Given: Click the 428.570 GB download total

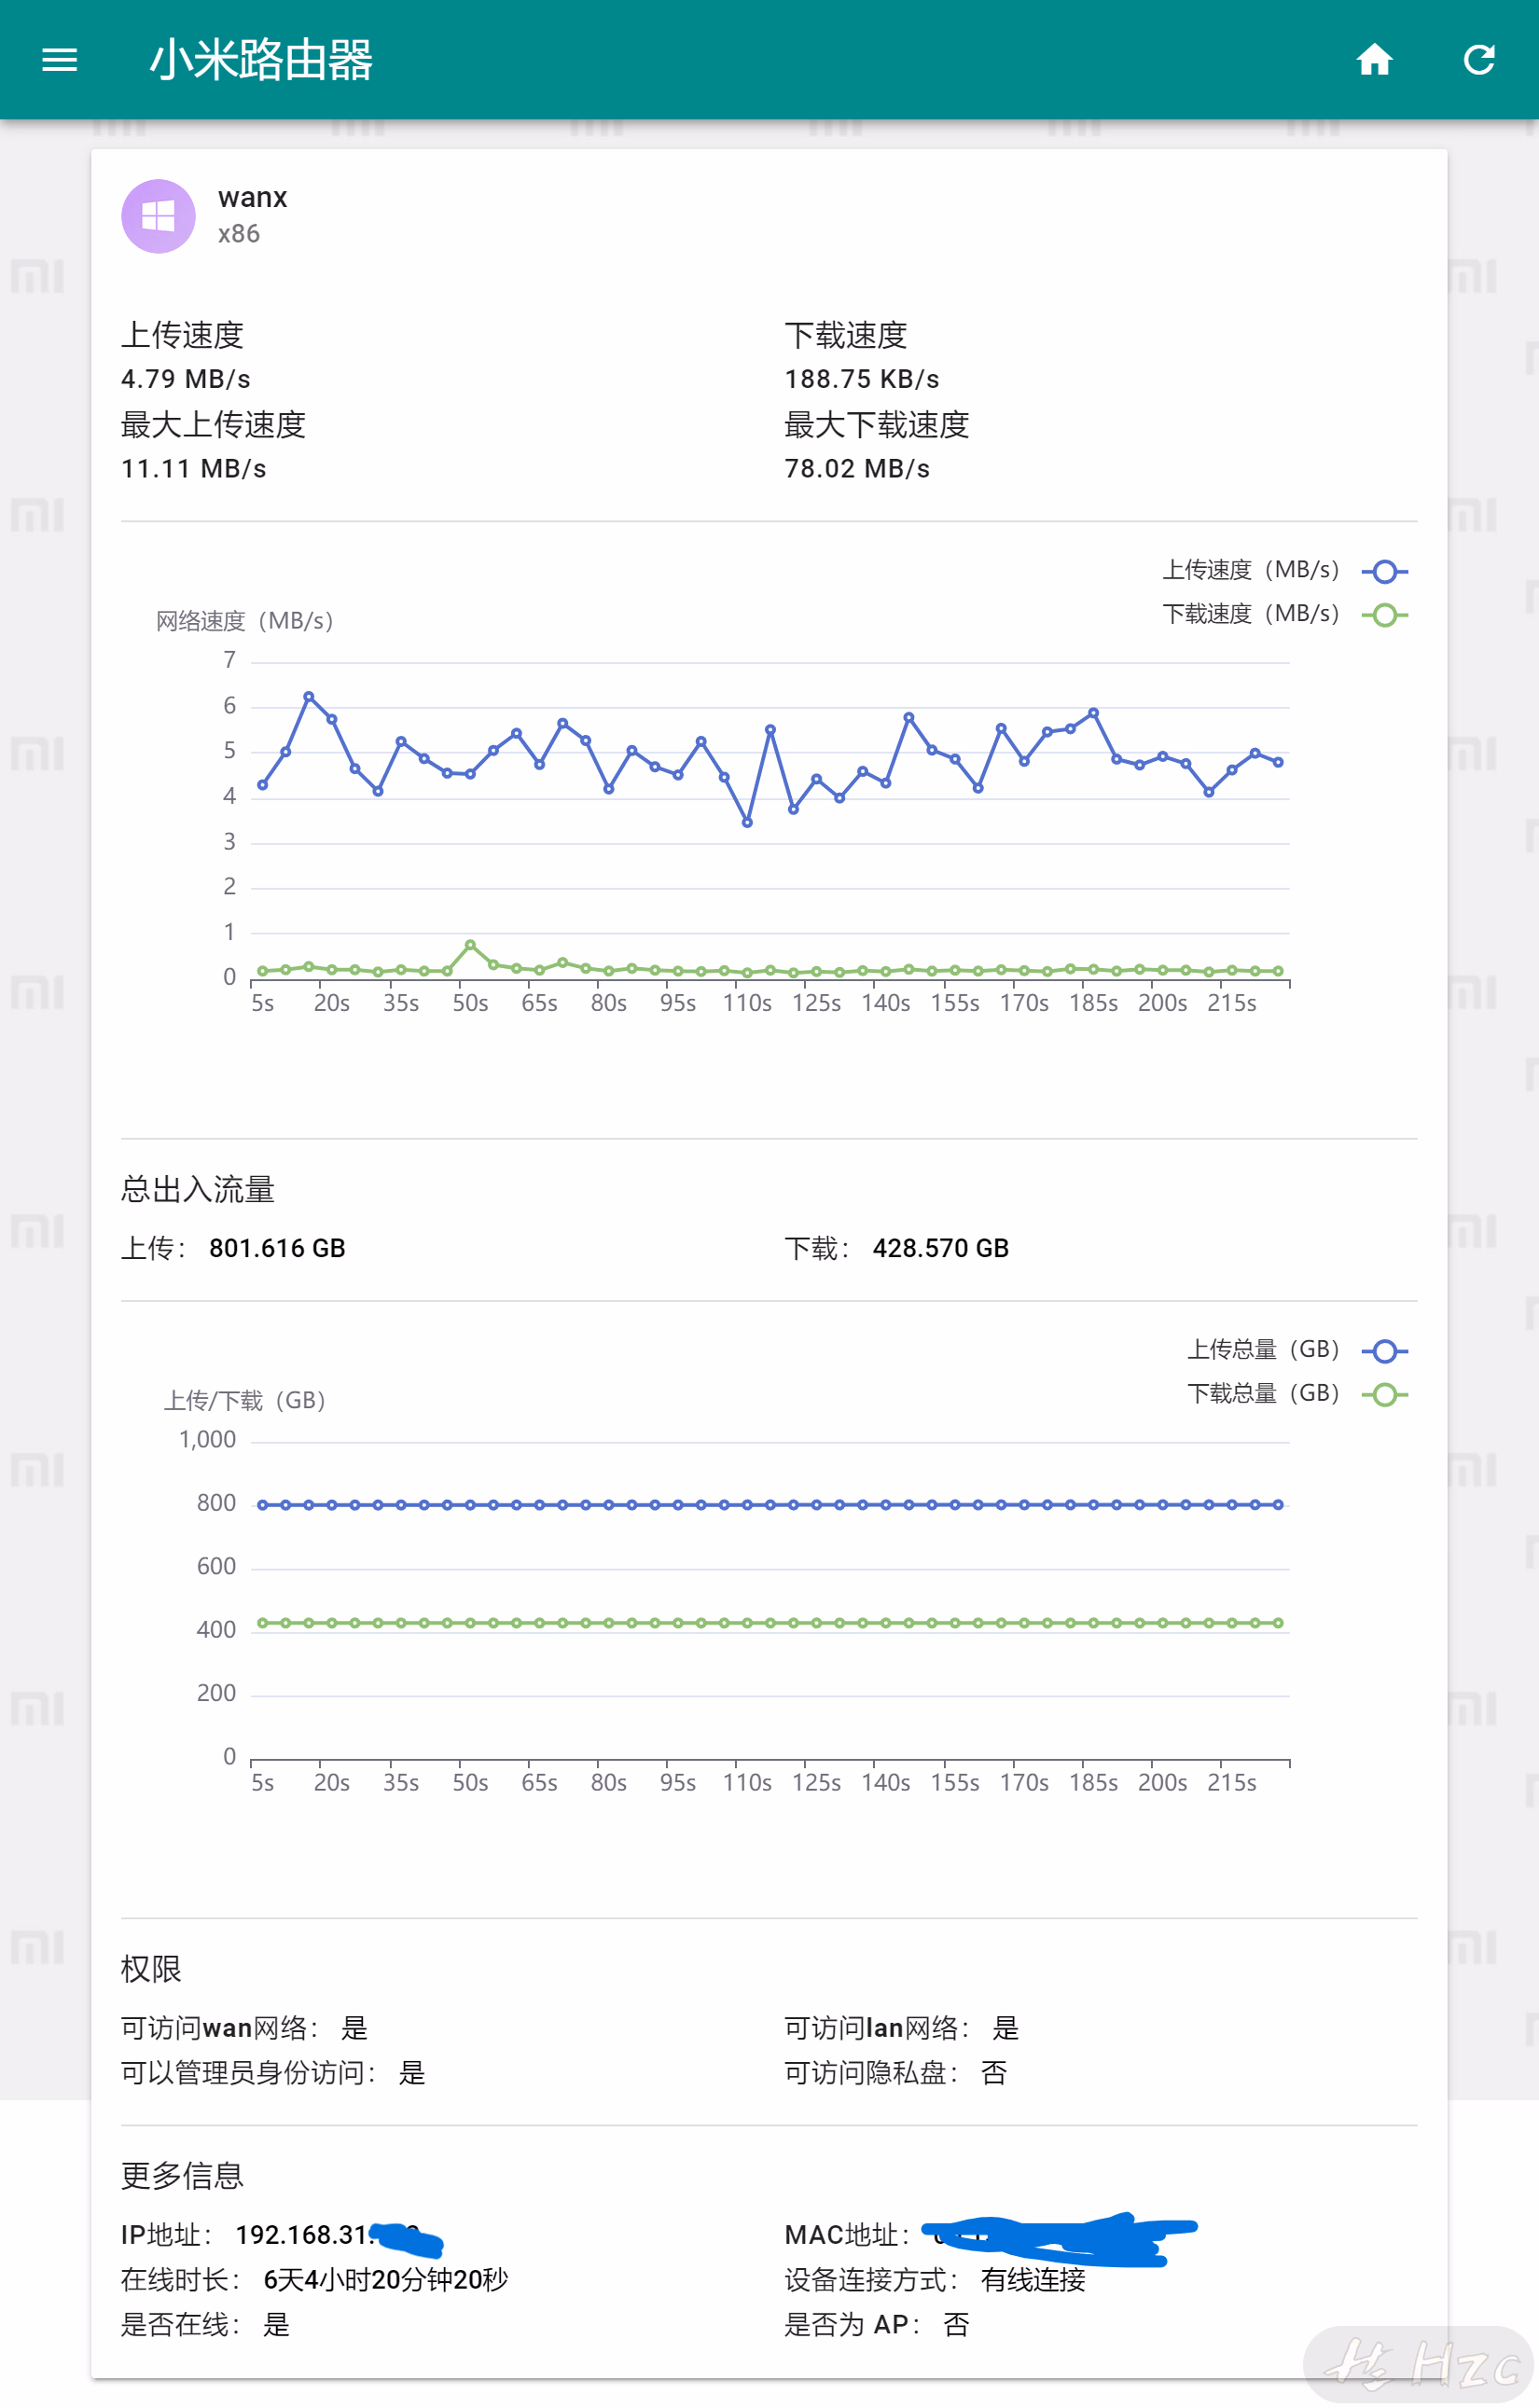Looking at the screenshot, I should click(x=941, y=1248).
